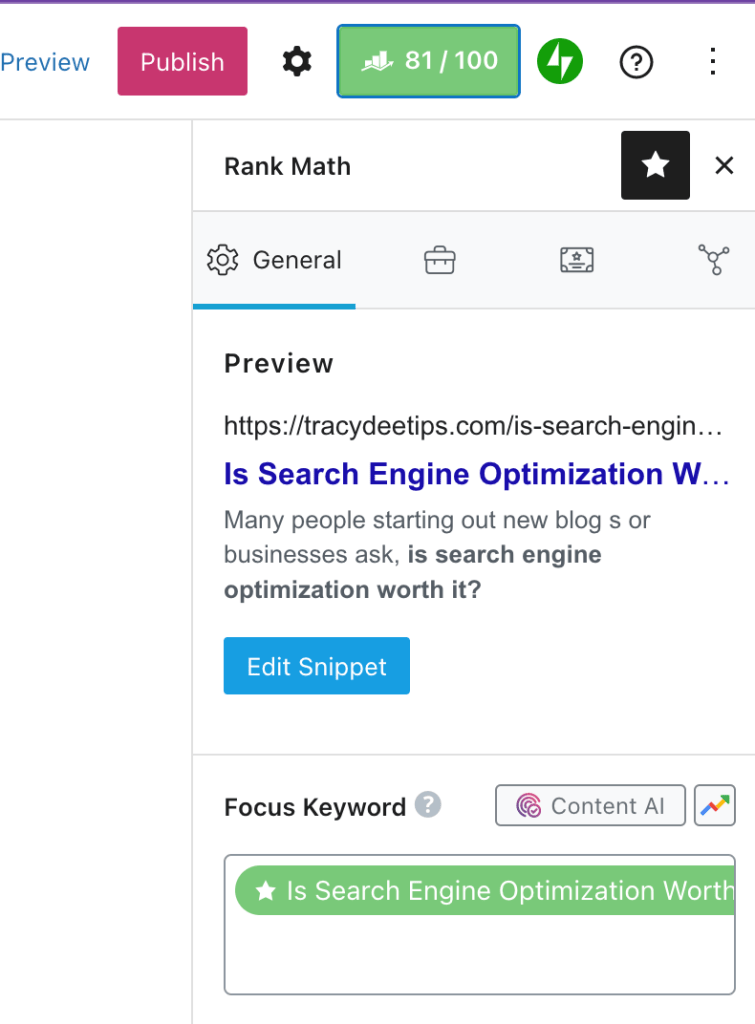Check SEO analysis via the 81/100 score indicator
Image resolution: width=755 pixels, height=1024 pixels.
click(428, 61)
